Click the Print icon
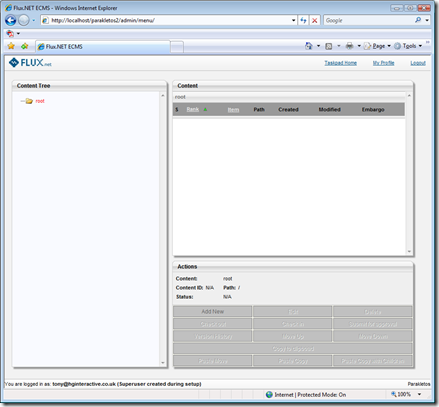This screenshot has width=439, height=407. (x=349, y=46)
